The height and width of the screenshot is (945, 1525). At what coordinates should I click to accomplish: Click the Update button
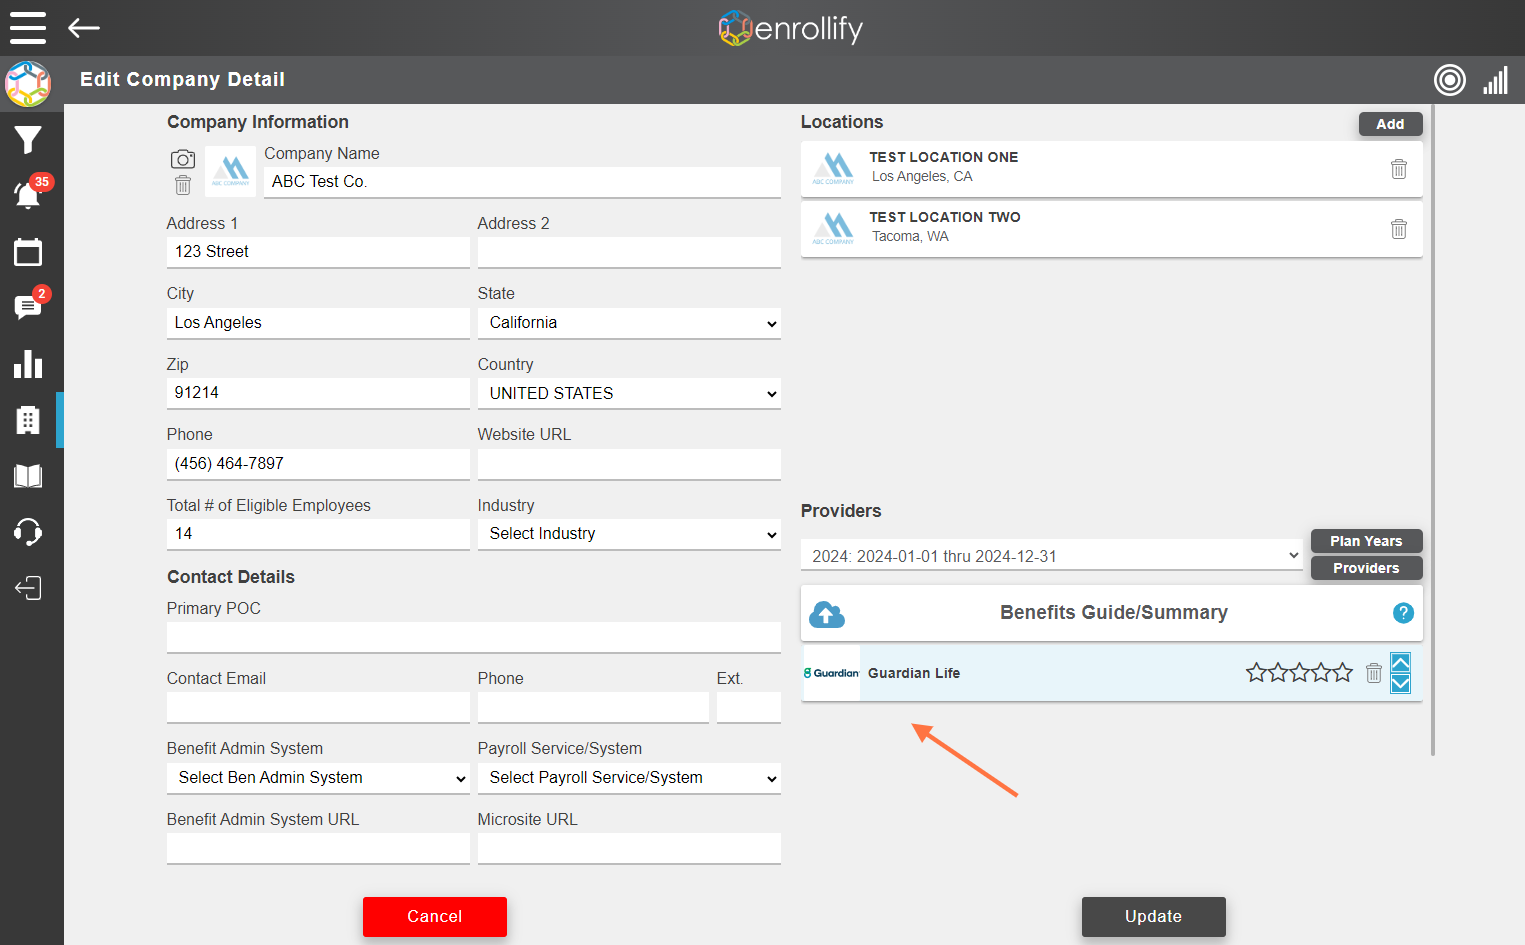[x=1154, y=917]
